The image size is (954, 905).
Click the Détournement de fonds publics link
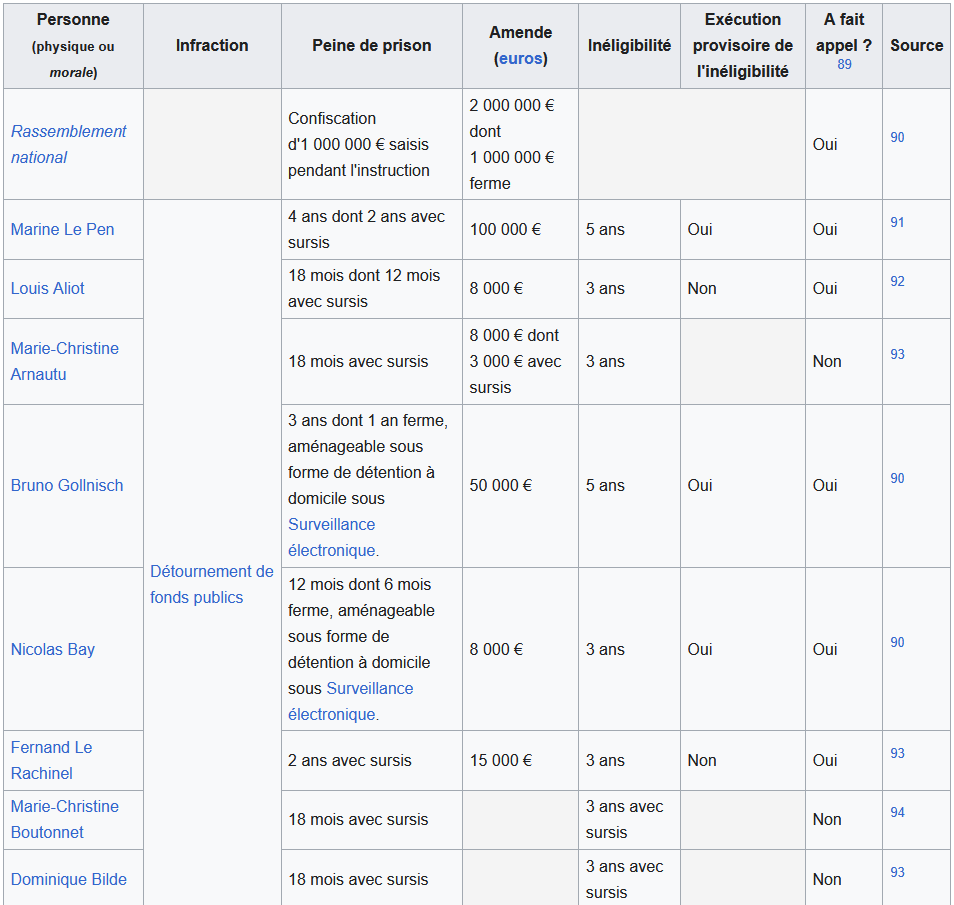pos(212,584)
